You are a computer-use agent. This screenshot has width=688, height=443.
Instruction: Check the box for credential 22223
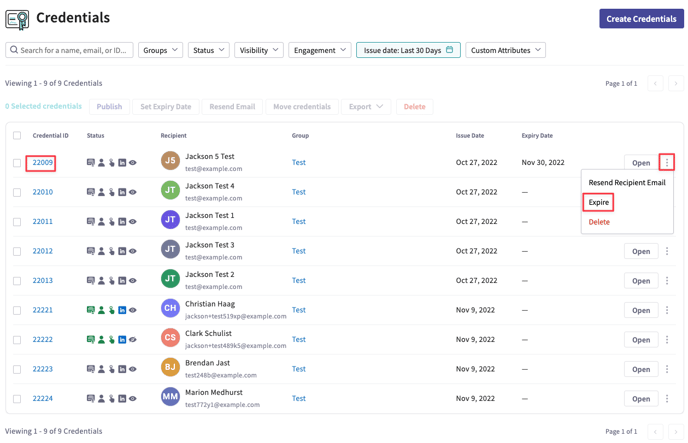pyautogui.click(x=17, y=369)
